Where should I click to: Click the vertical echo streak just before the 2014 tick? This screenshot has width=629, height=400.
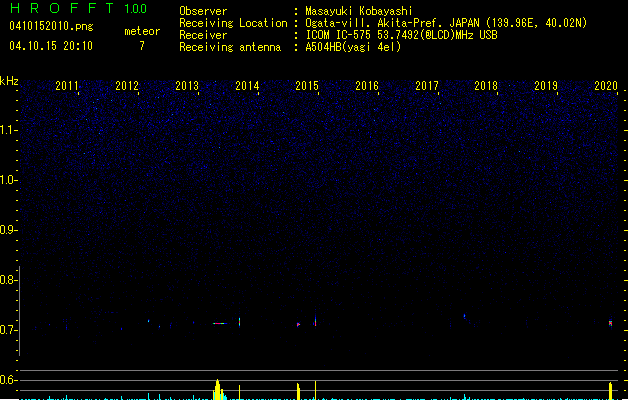tap(239, 322)
